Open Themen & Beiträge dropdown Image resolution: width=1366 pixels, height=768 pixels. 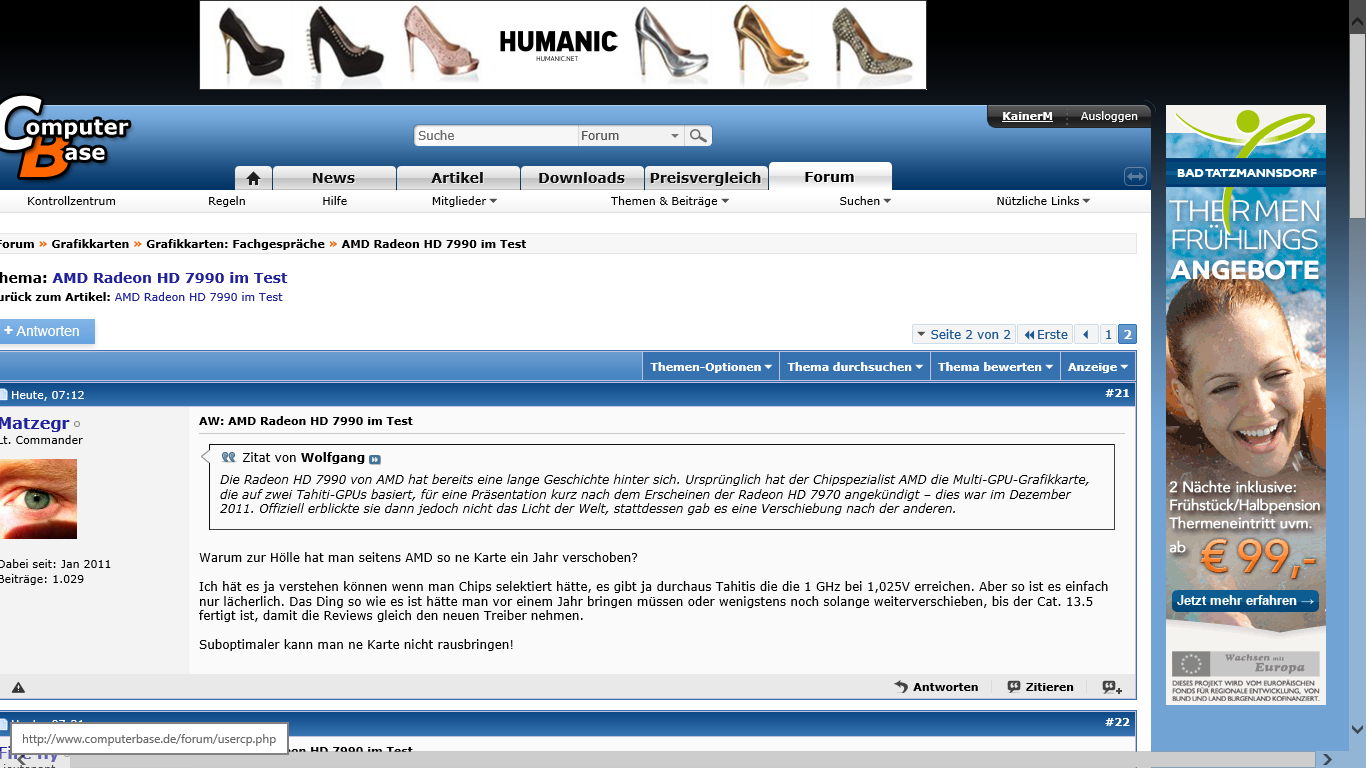(670, 201)
